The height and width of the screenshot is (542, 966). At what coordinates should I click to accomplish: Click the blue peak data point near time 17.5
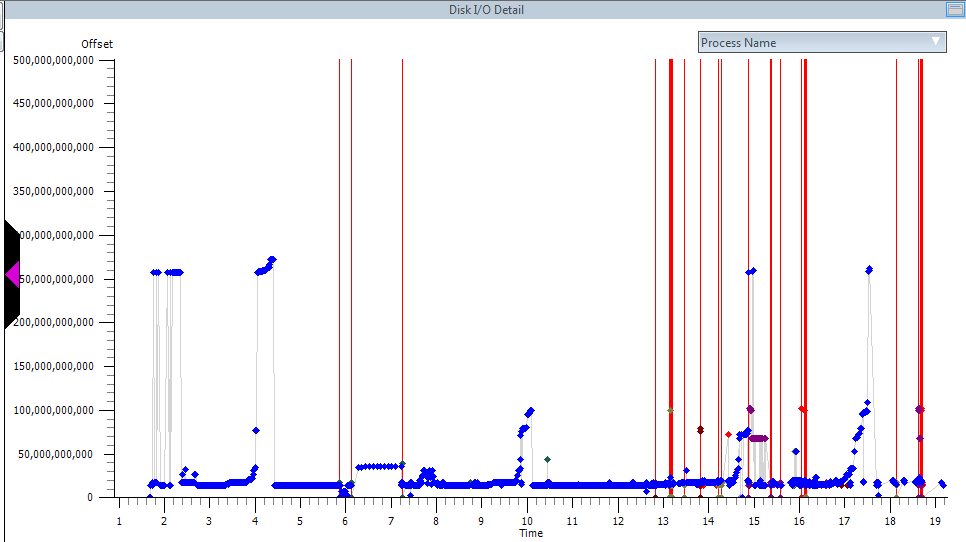tap(869, 270)
